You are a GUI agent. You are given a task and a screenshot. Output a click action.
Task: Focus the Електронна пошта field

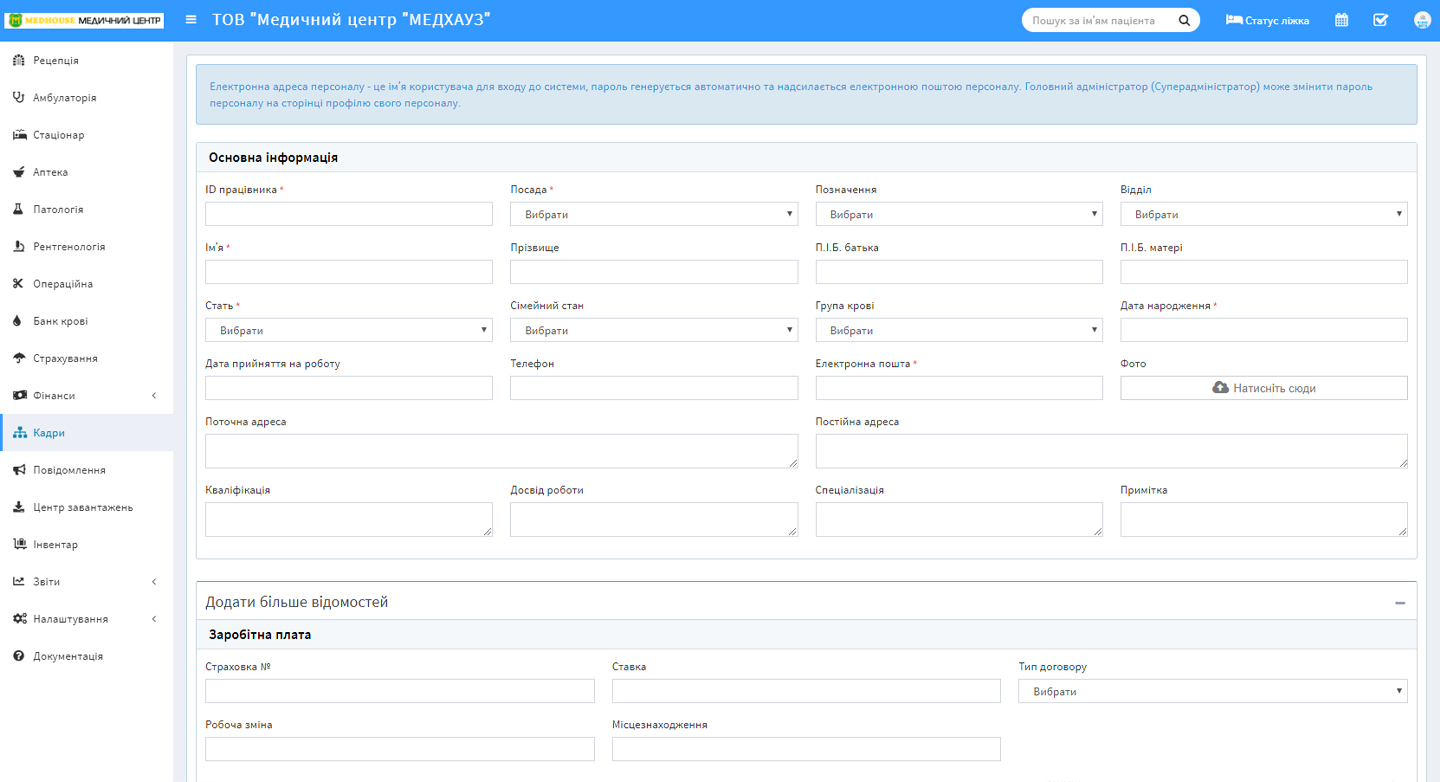pyautogui.click(x=959, y=388)
